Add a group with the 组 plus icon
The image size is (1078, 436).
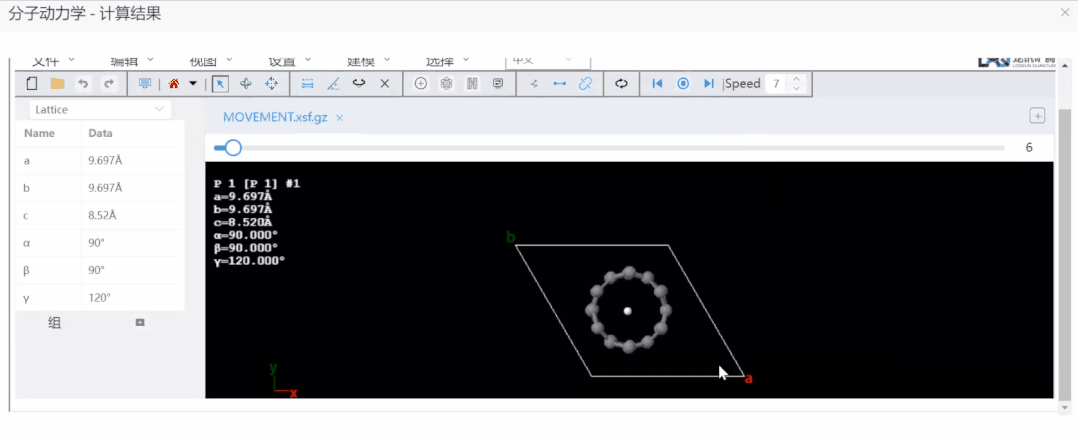[140, 323]
